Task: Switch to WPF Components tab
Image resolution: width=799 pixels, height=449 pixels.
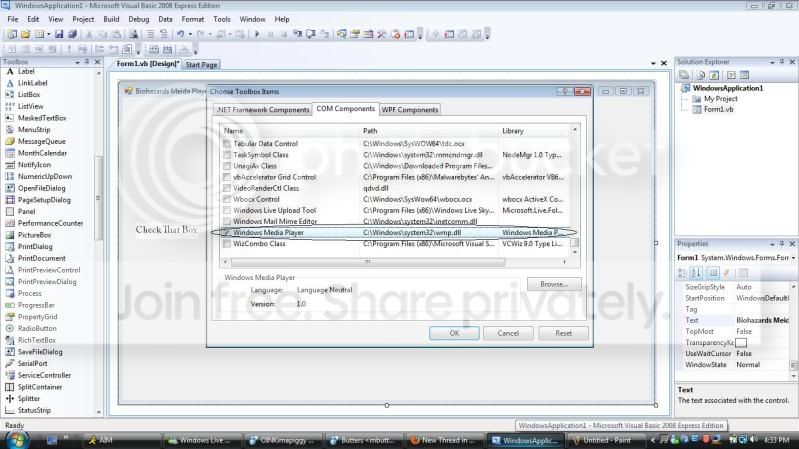Action: pos(410,110)
